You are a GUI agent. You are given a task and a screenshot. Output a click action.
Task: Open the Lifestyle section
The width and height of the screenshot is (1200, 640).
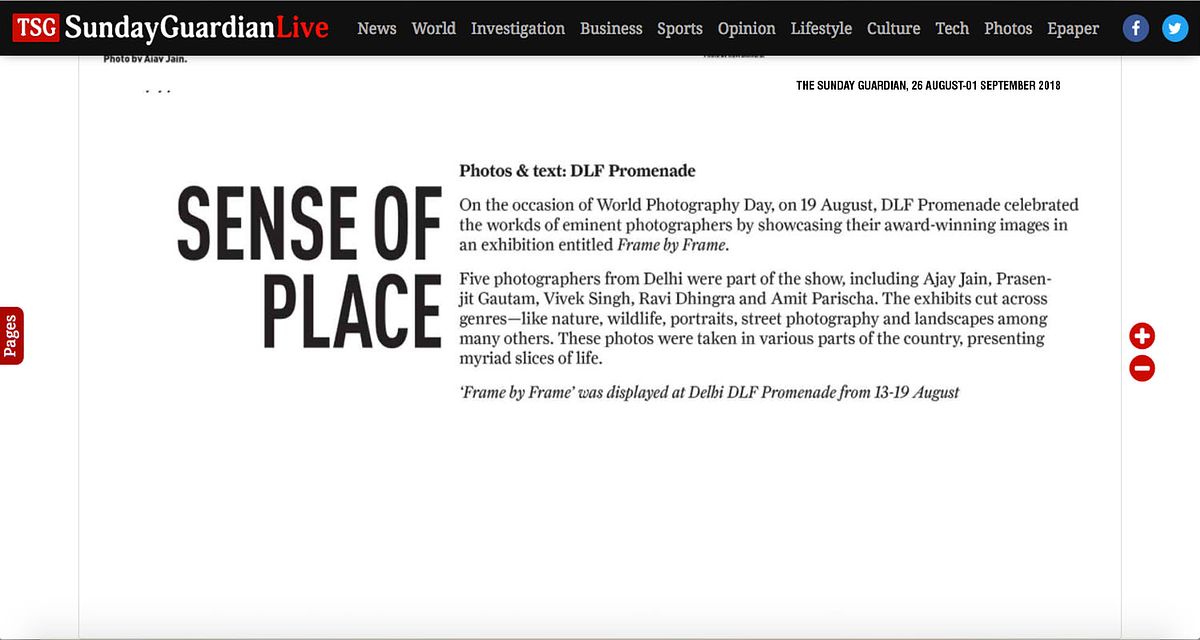[821, 28]
